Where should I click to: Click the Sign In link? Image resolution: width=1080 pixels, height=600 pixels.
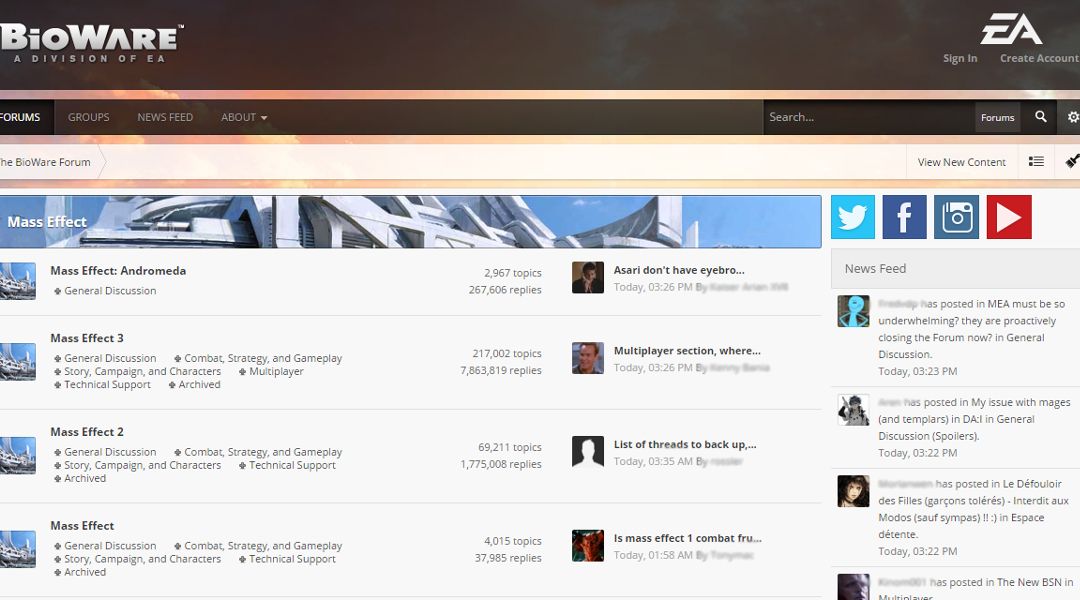tap(960, 59)
